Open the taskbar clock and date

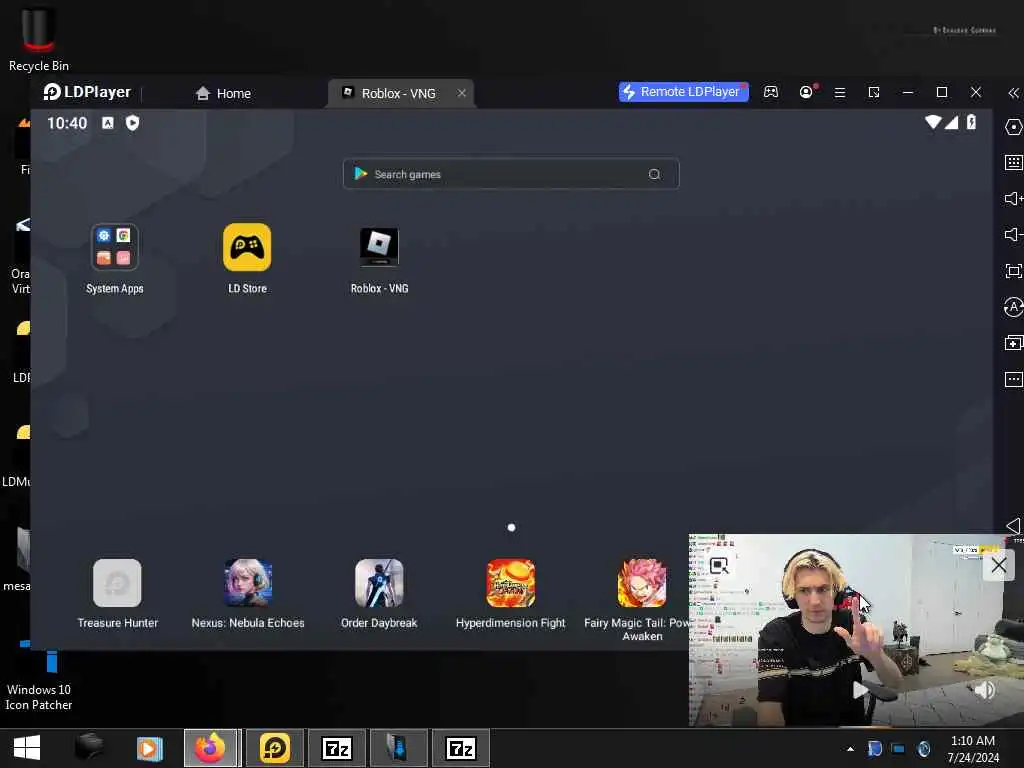tap(973, 749)
